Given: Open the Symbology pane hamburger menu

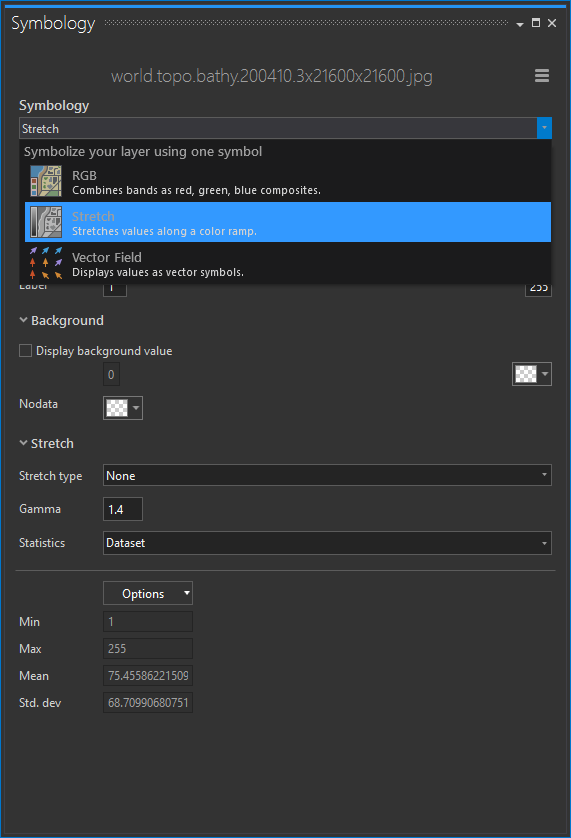Looking at the screenshot, I should click(x=542, y=75).
